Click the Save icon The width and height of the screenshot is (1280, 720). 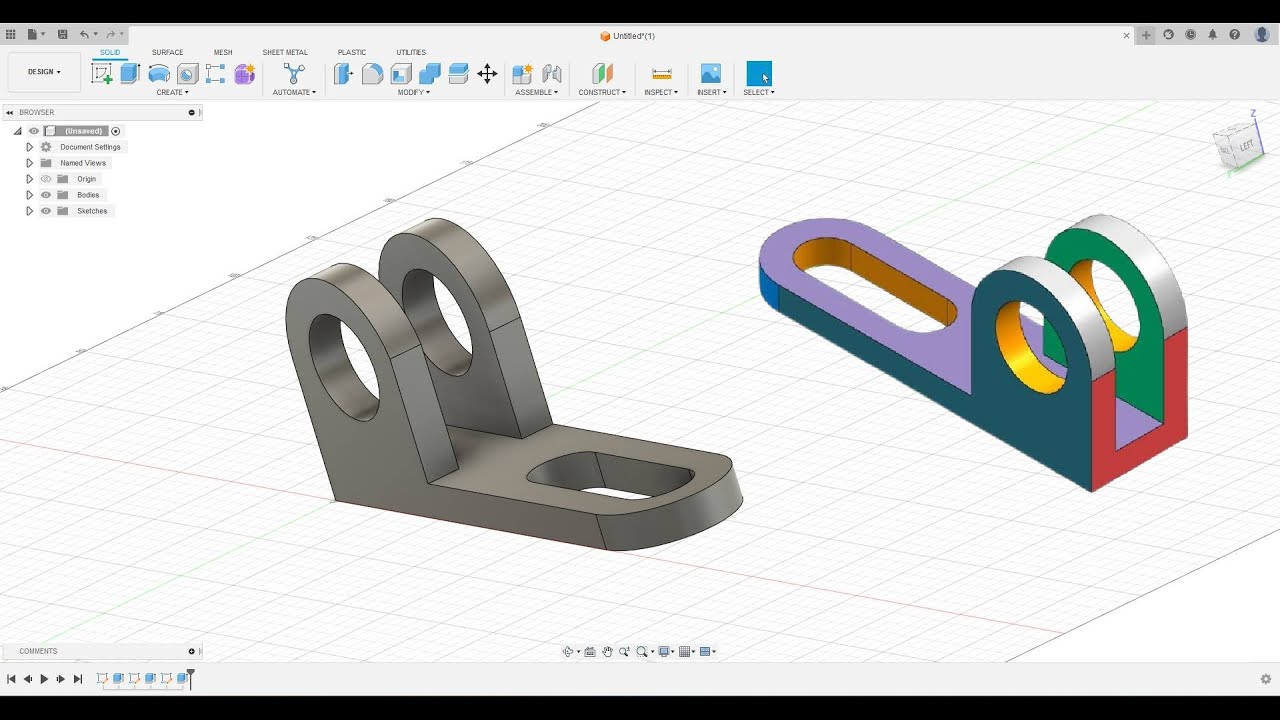(62, 34)
